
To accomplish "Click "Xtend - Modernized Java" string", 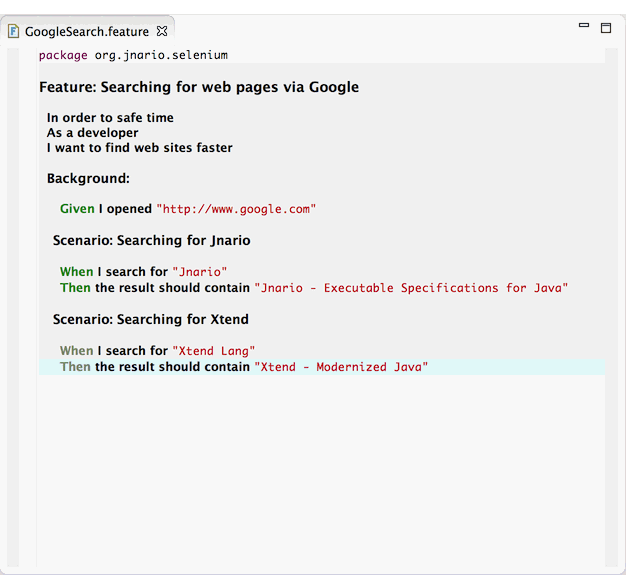I will tap(341, 367).
